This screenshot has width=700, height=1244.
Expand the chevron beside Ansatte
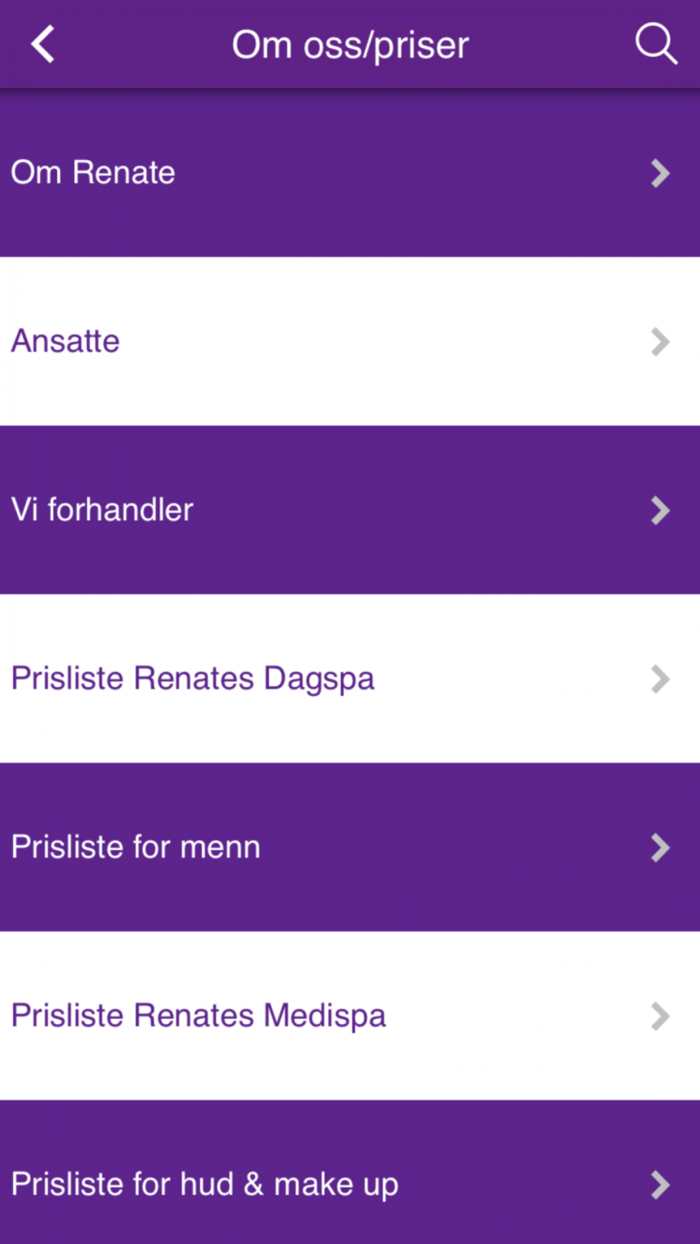pyautogui.click(x=661, y=342)
